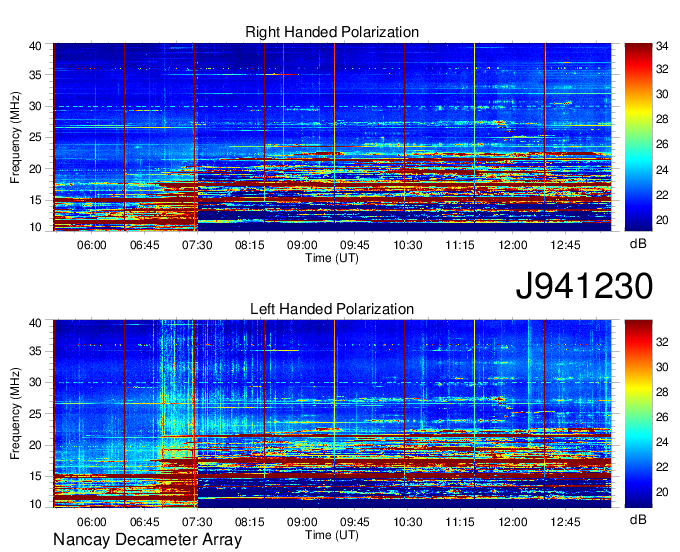Click the 24 value on right-handed color bar
The height and width of the screenshot is (552, 680).
[662, 170]
